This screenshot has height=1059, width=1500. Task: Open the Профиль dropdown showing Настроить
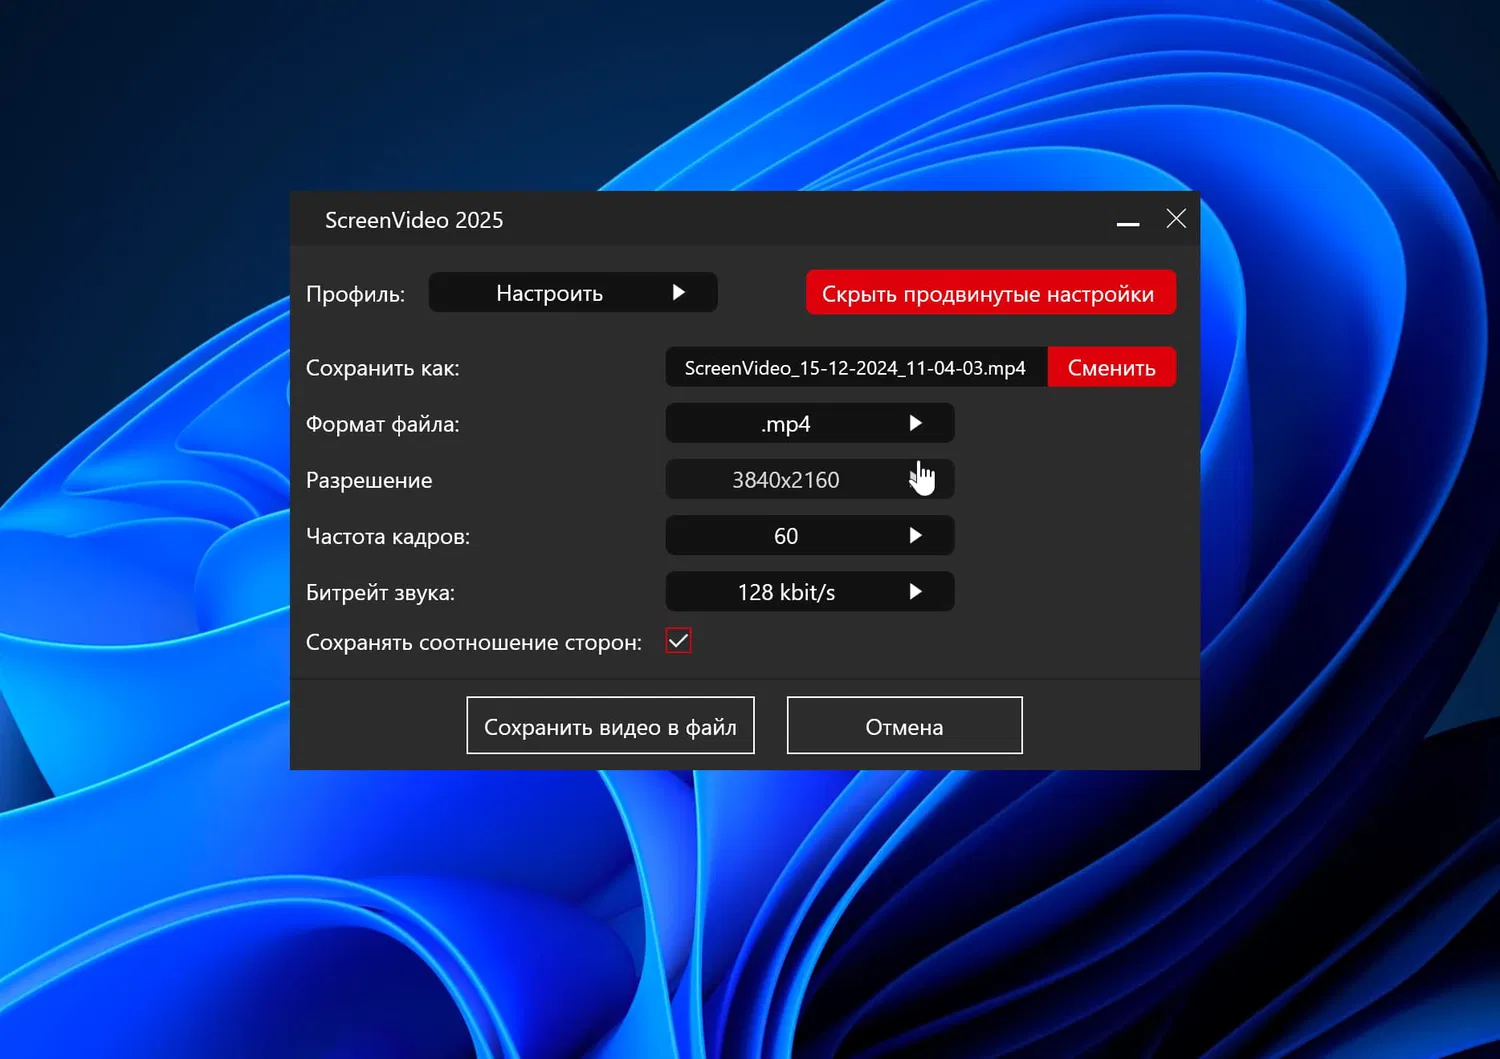pyautogui.click(x=573, y=292)
